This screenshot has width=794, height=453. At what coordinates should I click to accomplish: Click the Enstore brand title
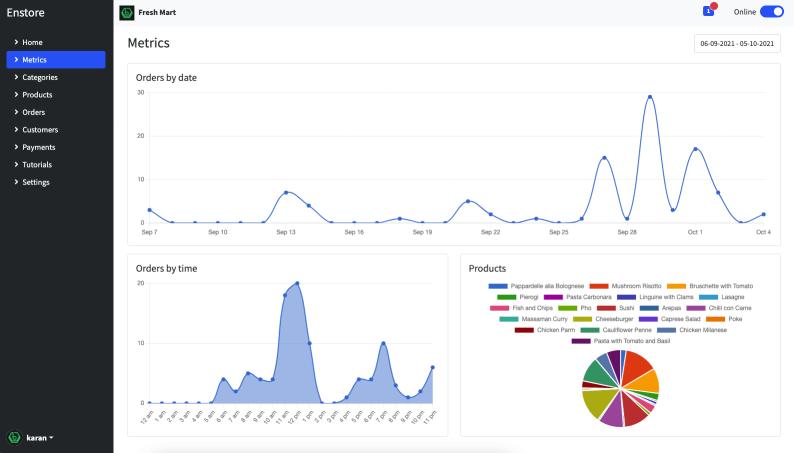(x=26, y=13)
